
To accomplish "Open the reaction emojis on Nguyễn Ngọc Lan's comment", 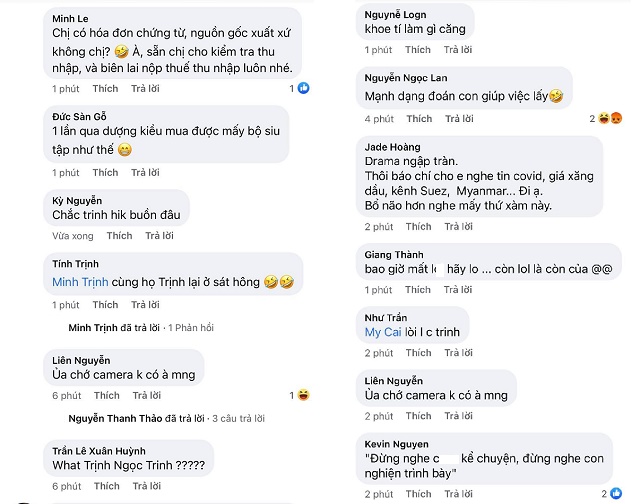I will pyautogui.click(x=605, y=119).
